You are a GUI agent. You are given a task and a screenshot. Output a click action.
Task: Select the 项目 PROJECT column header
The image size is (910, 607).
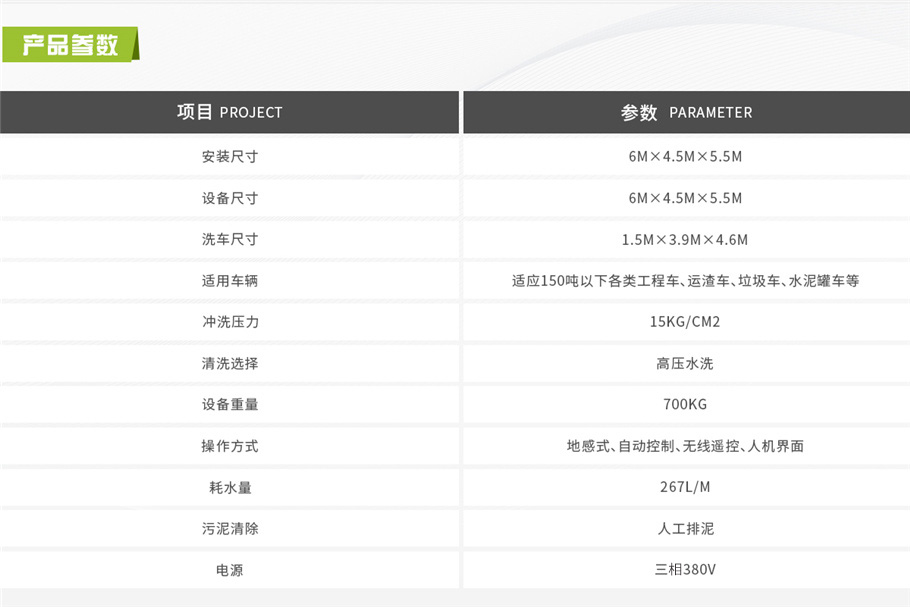tap(229, 112)
